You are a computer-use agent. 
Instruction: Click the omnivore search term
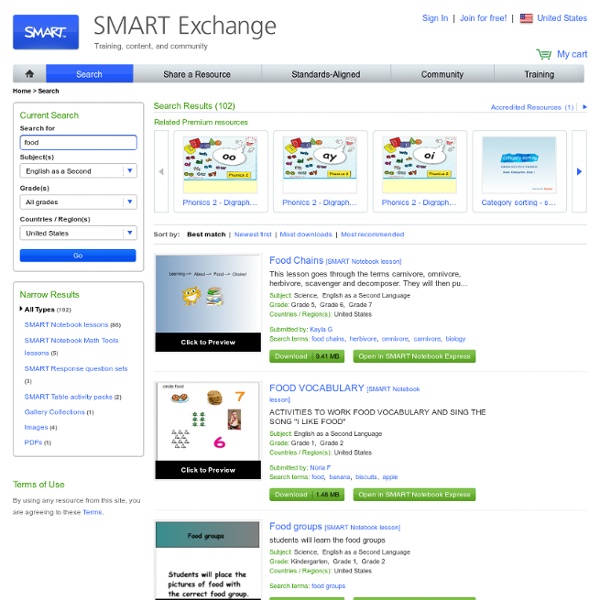(395, 339)
